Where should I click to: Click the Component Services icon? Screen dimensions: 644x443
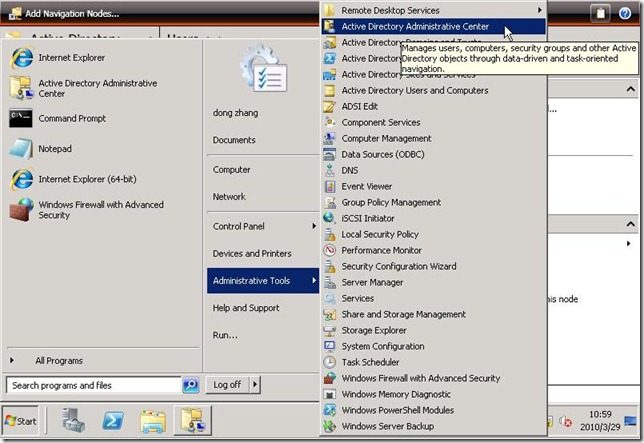[x=329, y=122]
